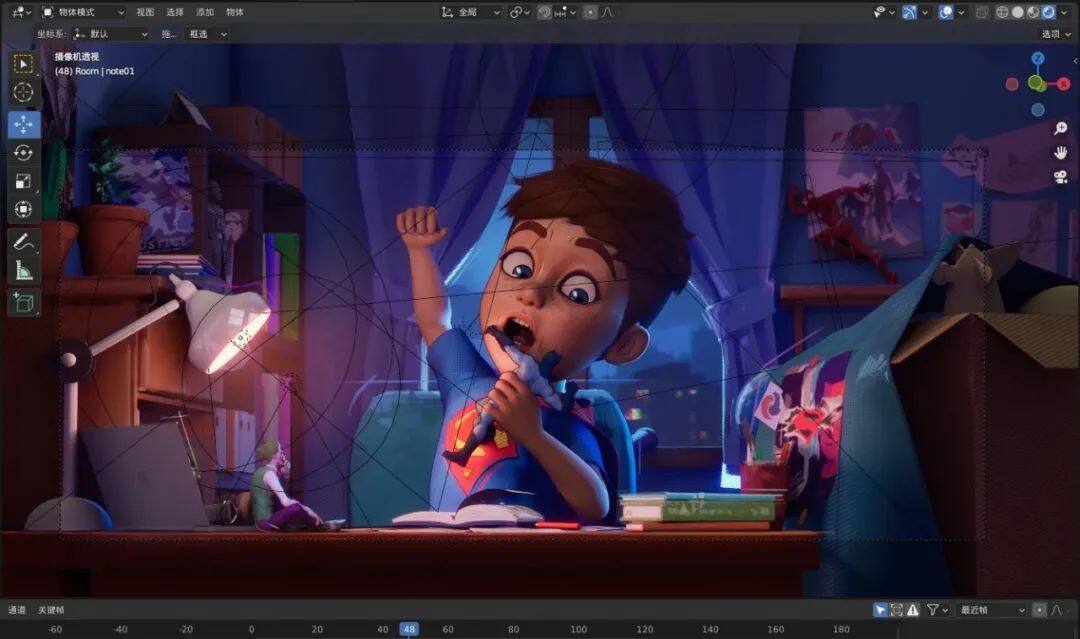Select solid viewport shading
The image size is (1080, 639).
point(1017,12)
